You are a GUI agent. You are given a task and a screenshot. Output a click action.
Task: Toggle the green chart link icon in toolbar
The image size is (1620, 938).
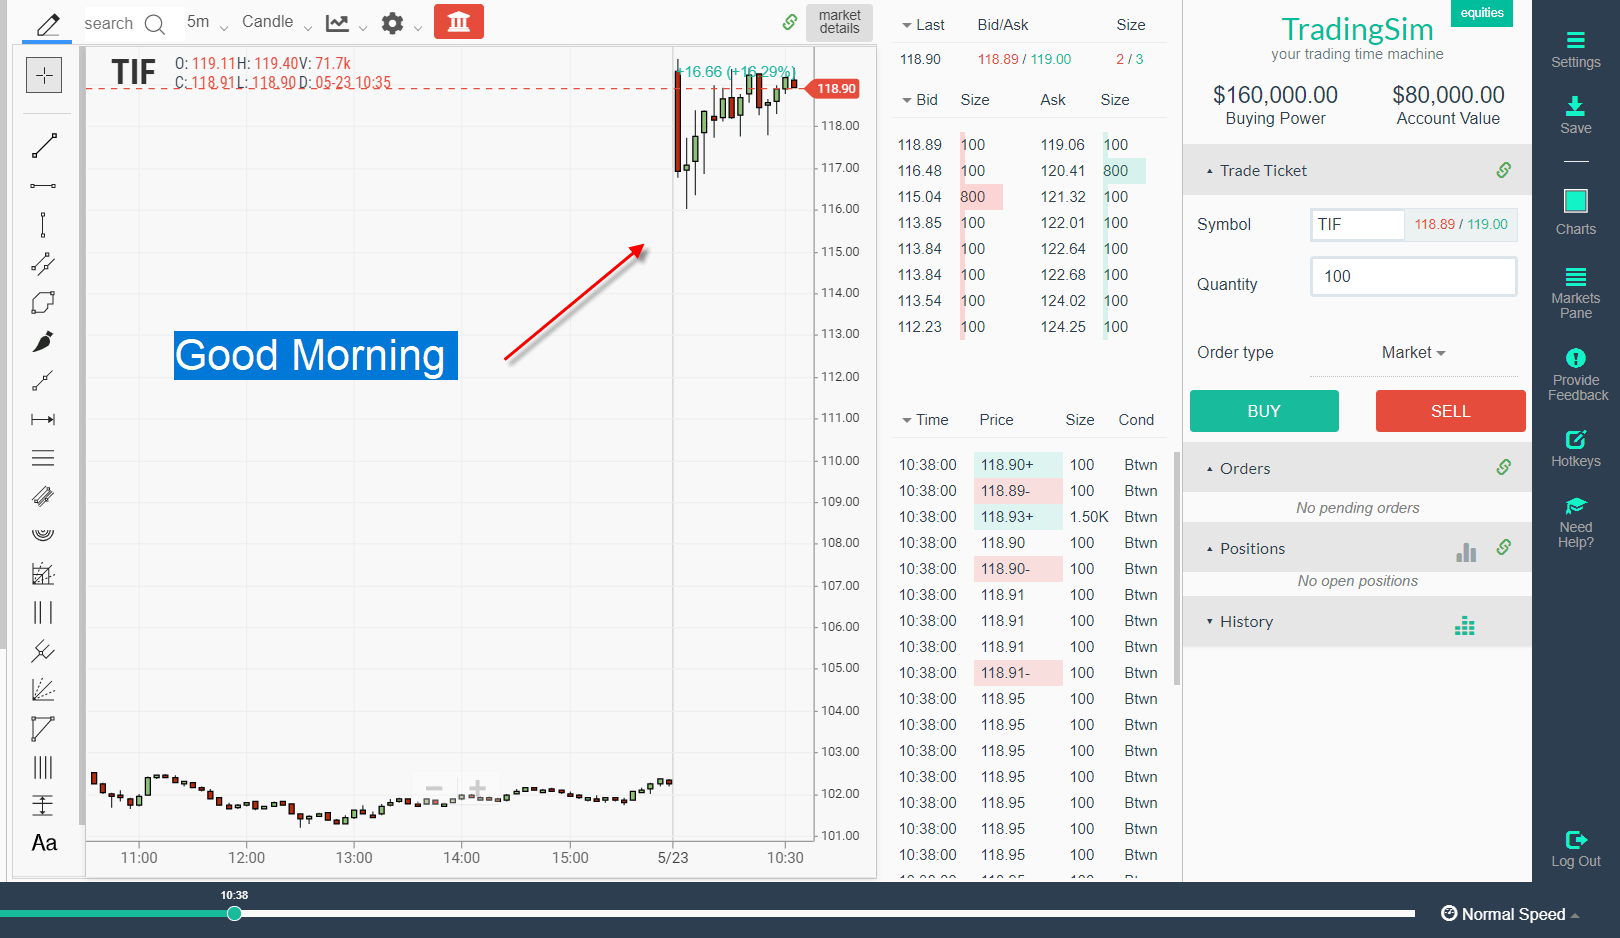tap(789, 21)
